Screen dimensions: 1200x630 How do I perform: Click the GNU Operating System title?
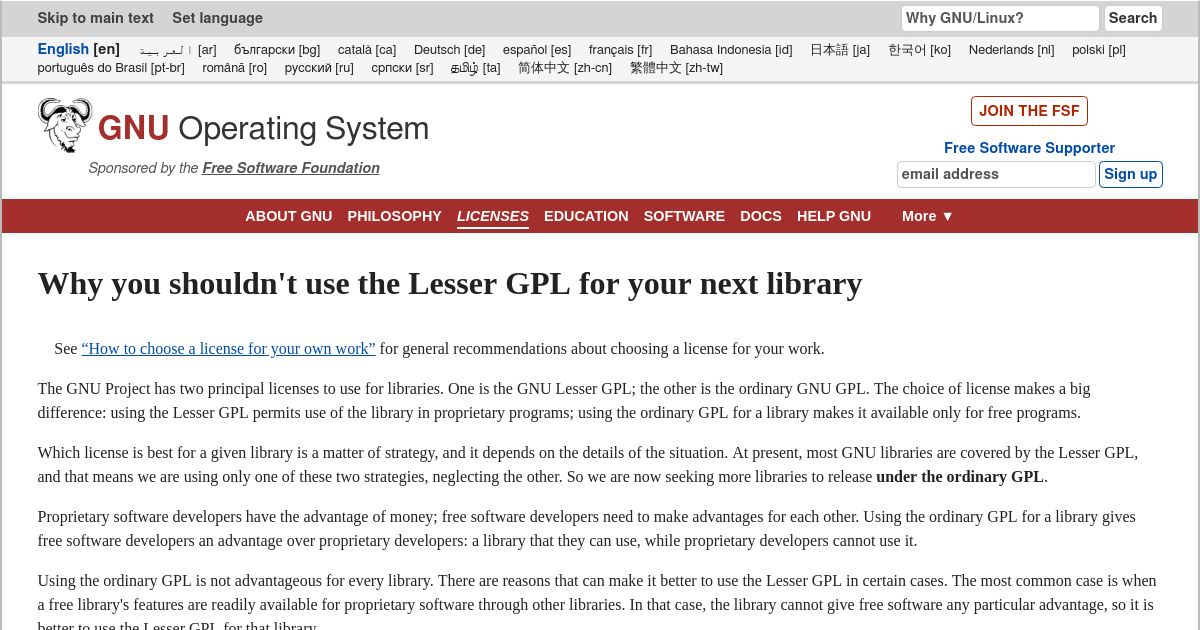coord(263,128)
